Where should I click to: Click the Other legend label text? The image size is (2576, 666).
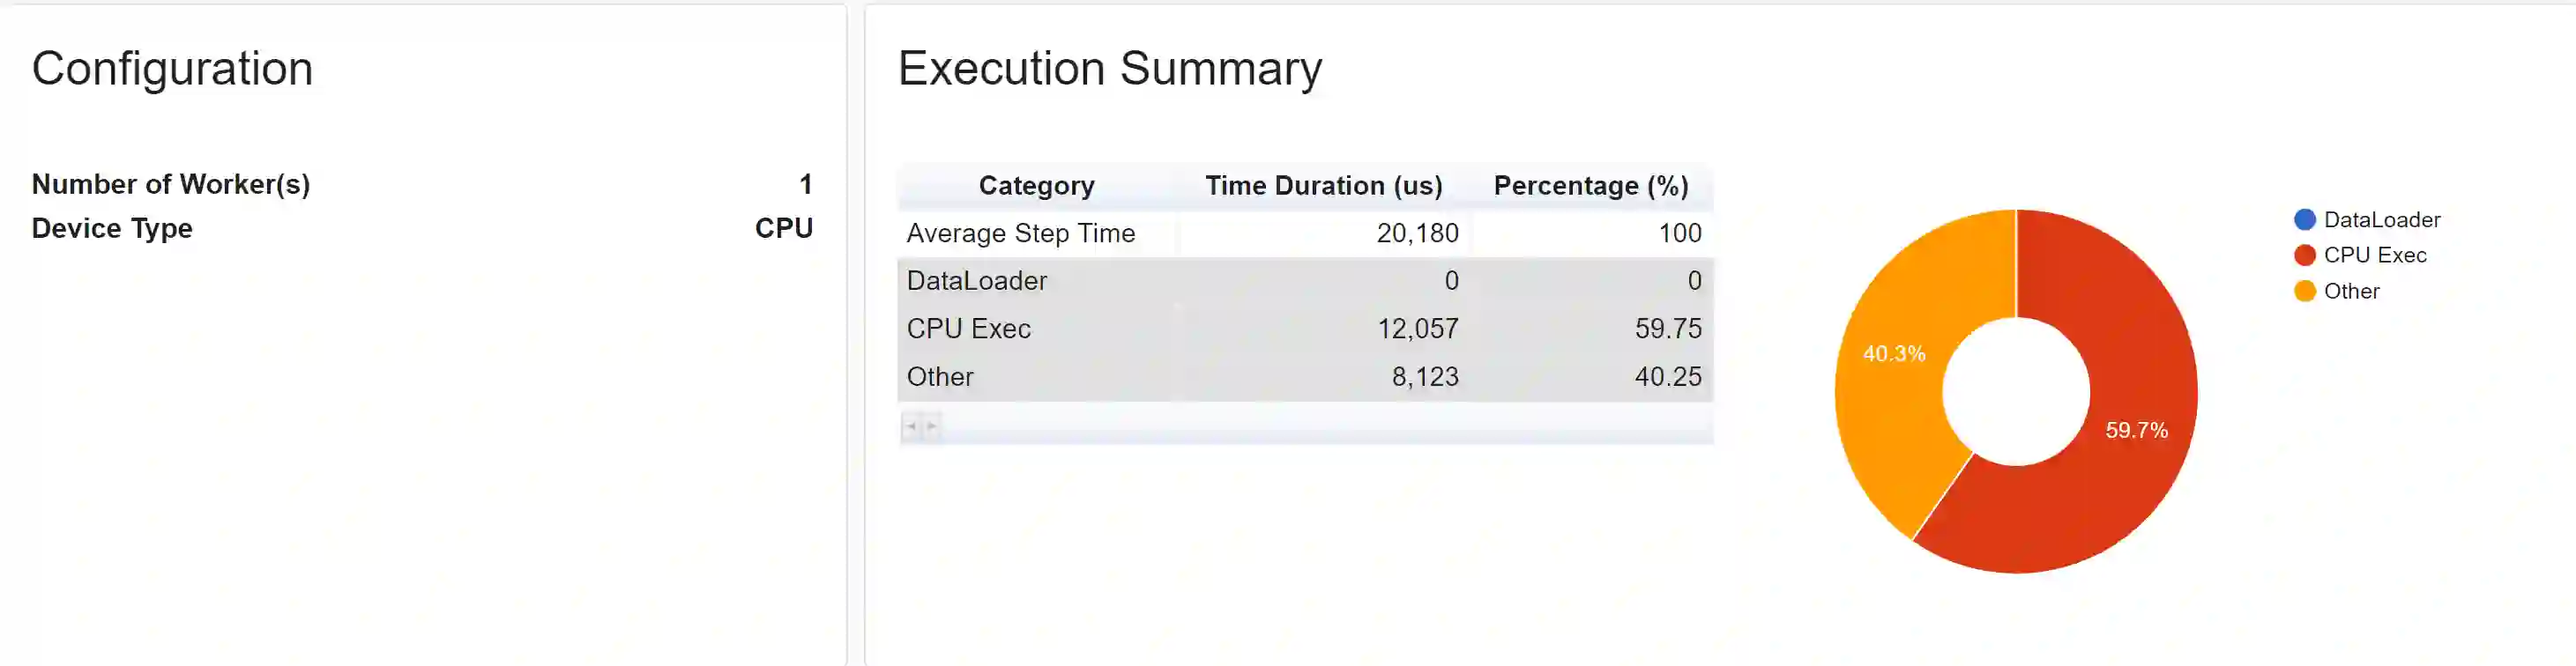(x=2351, y=291)
